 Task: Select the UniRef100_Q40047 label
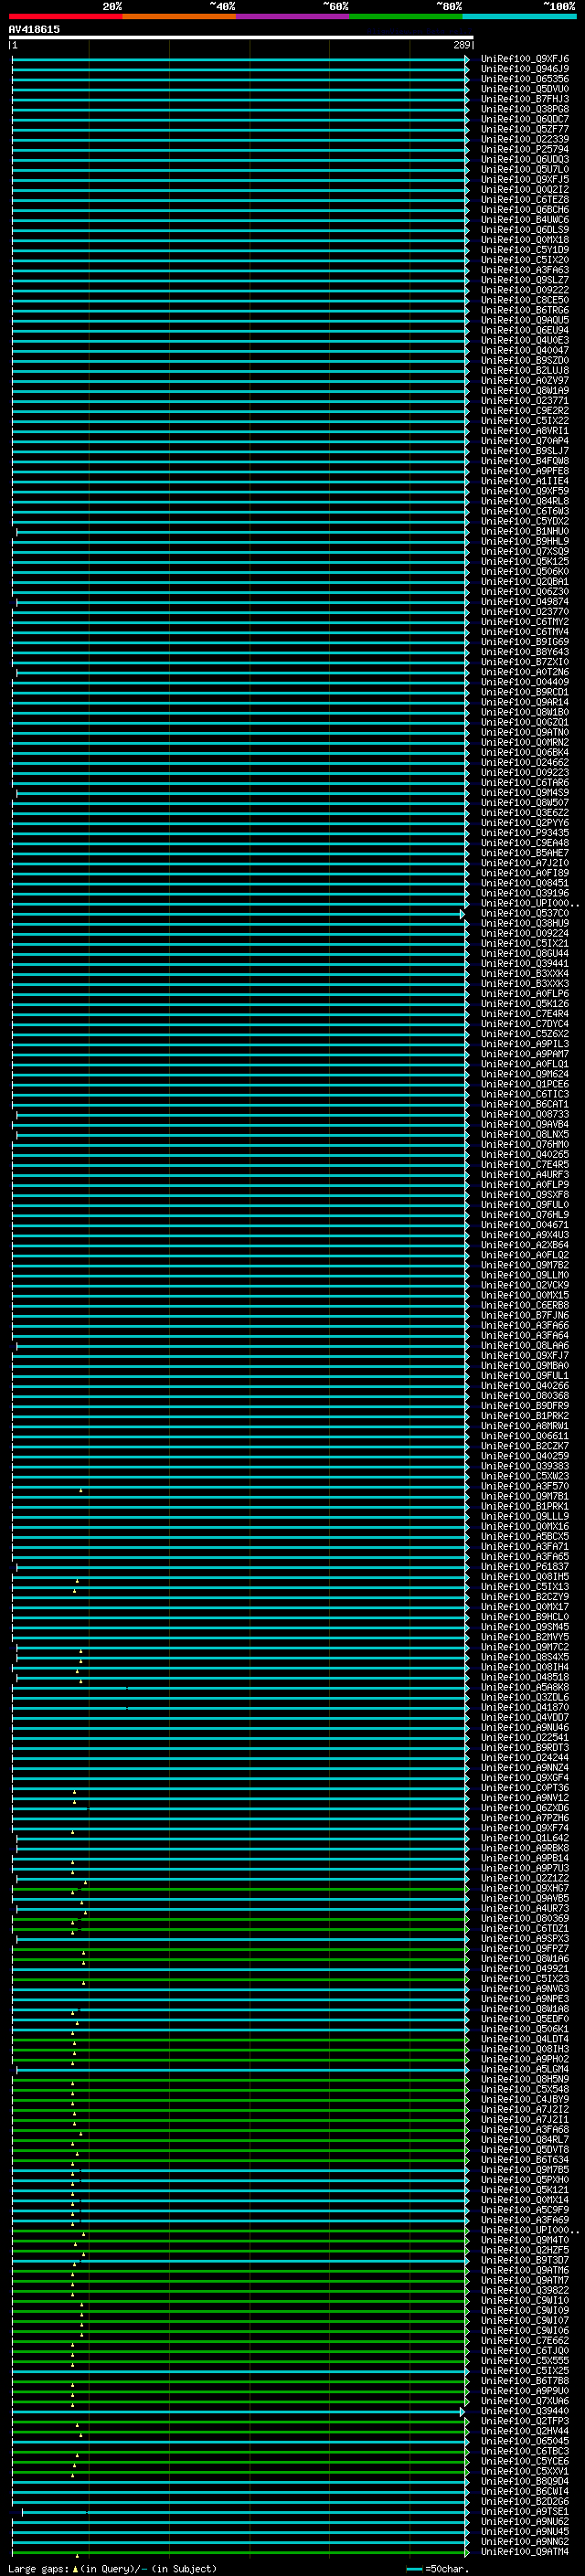tap(525, 350)
